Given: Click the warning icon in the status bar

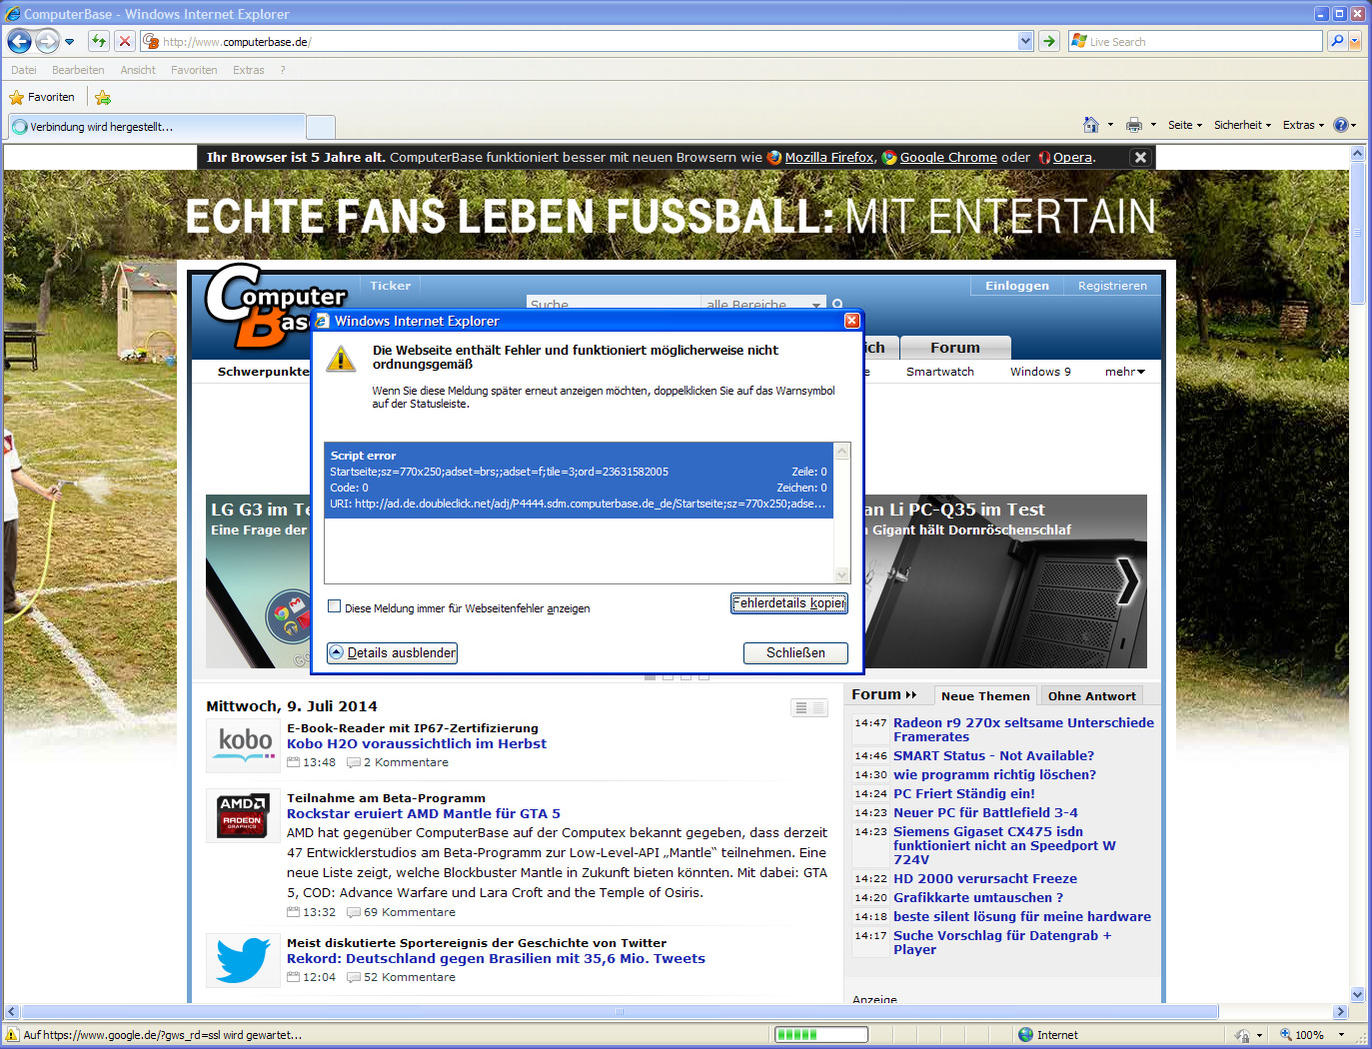Looking at the screenshot, I should tap(12, 1035).
